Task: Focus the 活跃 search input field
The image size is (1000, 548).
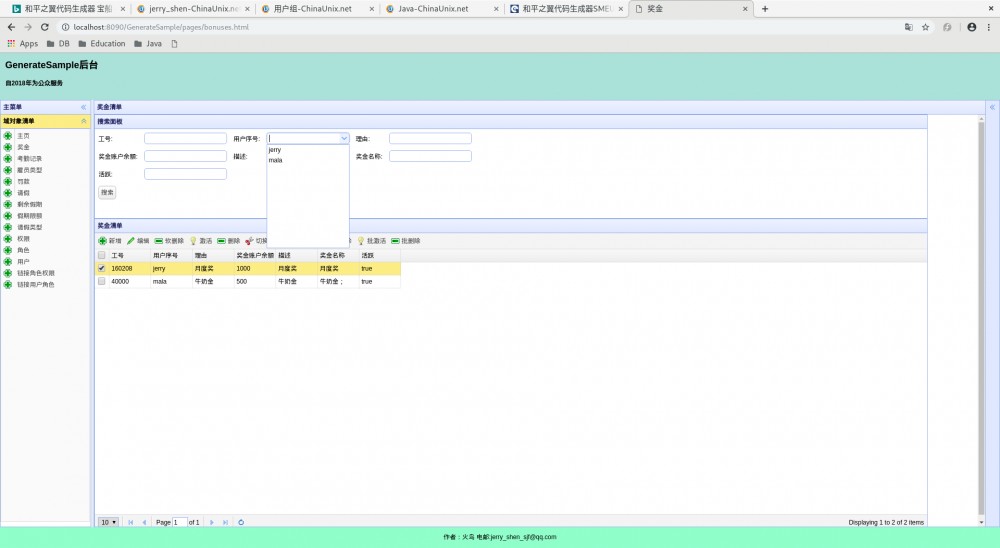Action: coord(186,174)
